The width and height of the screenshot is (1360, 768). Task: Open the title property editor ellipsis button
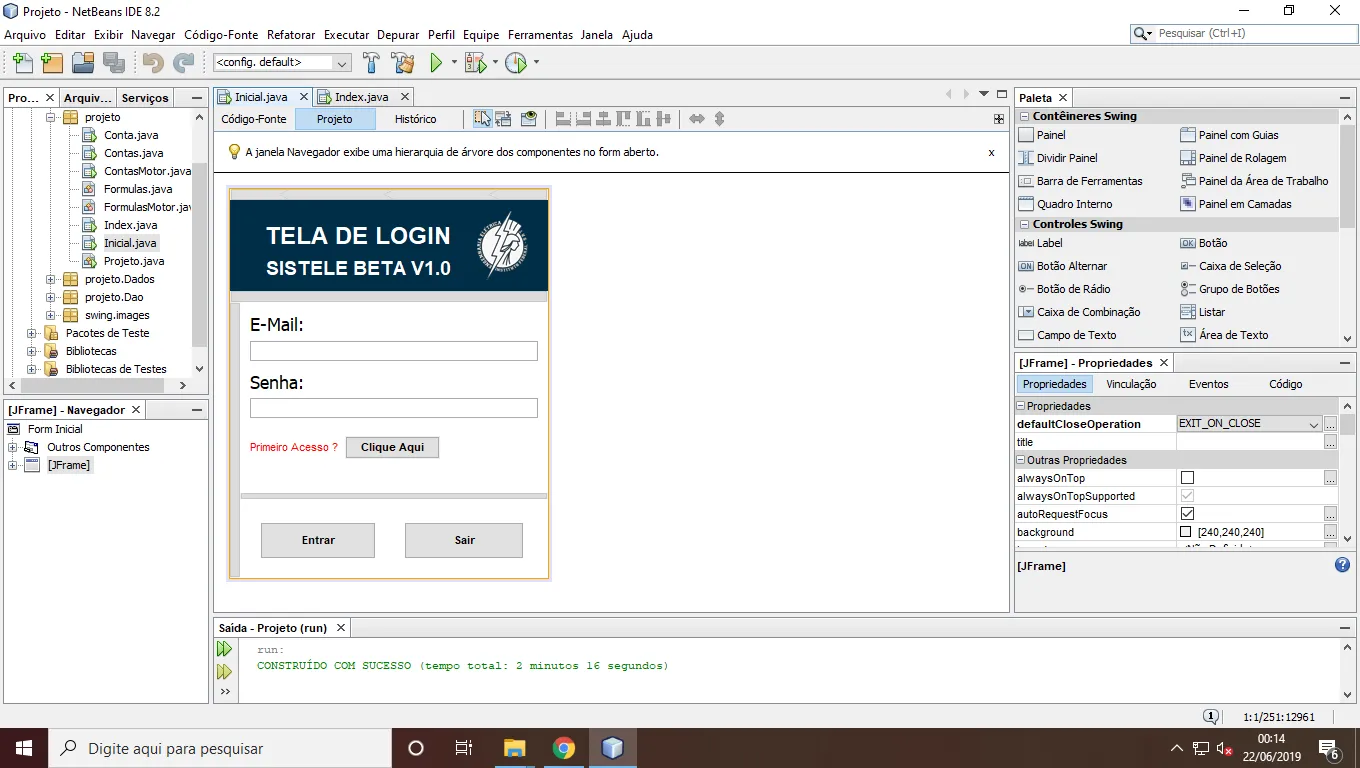coord(1330,442)
